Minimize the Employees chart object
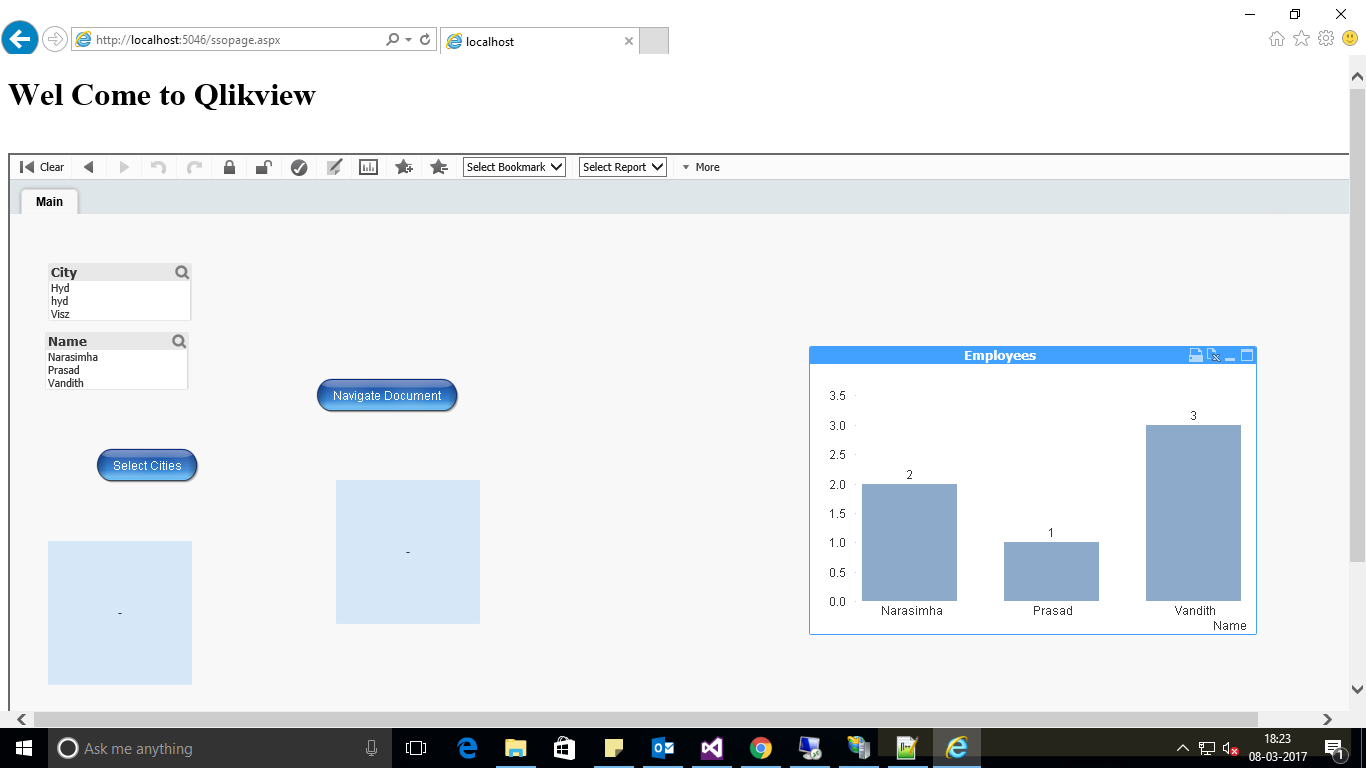This screenshot has width=1366, height=768. 1230,356
